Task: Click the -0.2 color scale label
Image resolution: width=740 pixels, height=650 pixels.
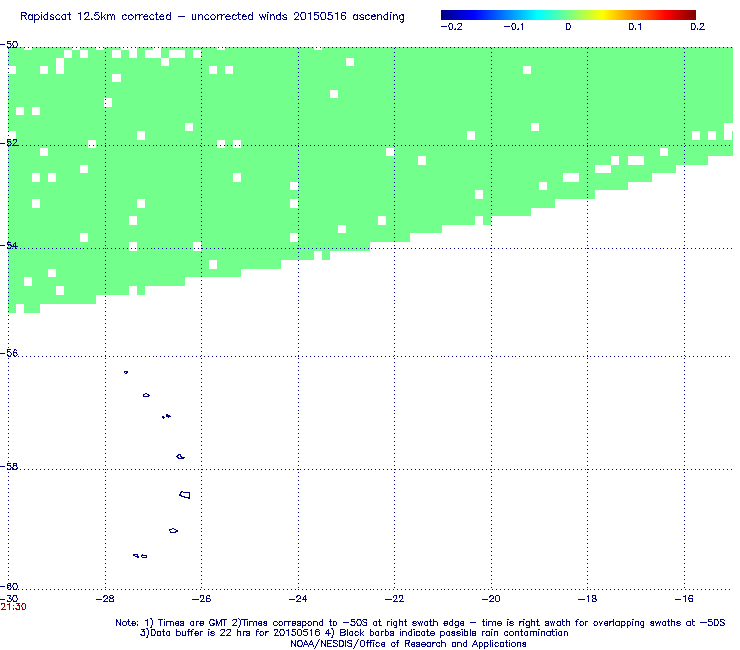Action: [x=452, y=27]
